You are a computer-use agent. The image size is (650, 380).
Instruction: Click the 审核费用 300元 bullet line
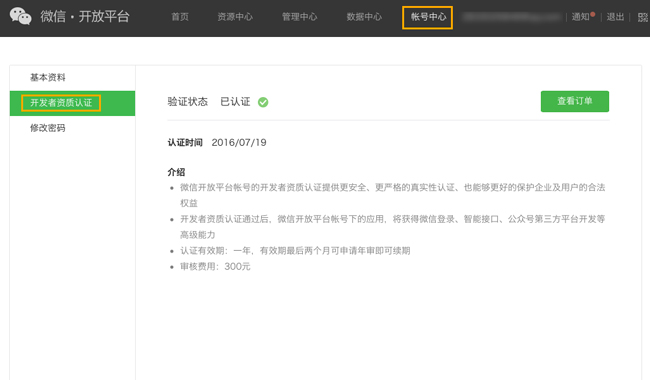215,266
